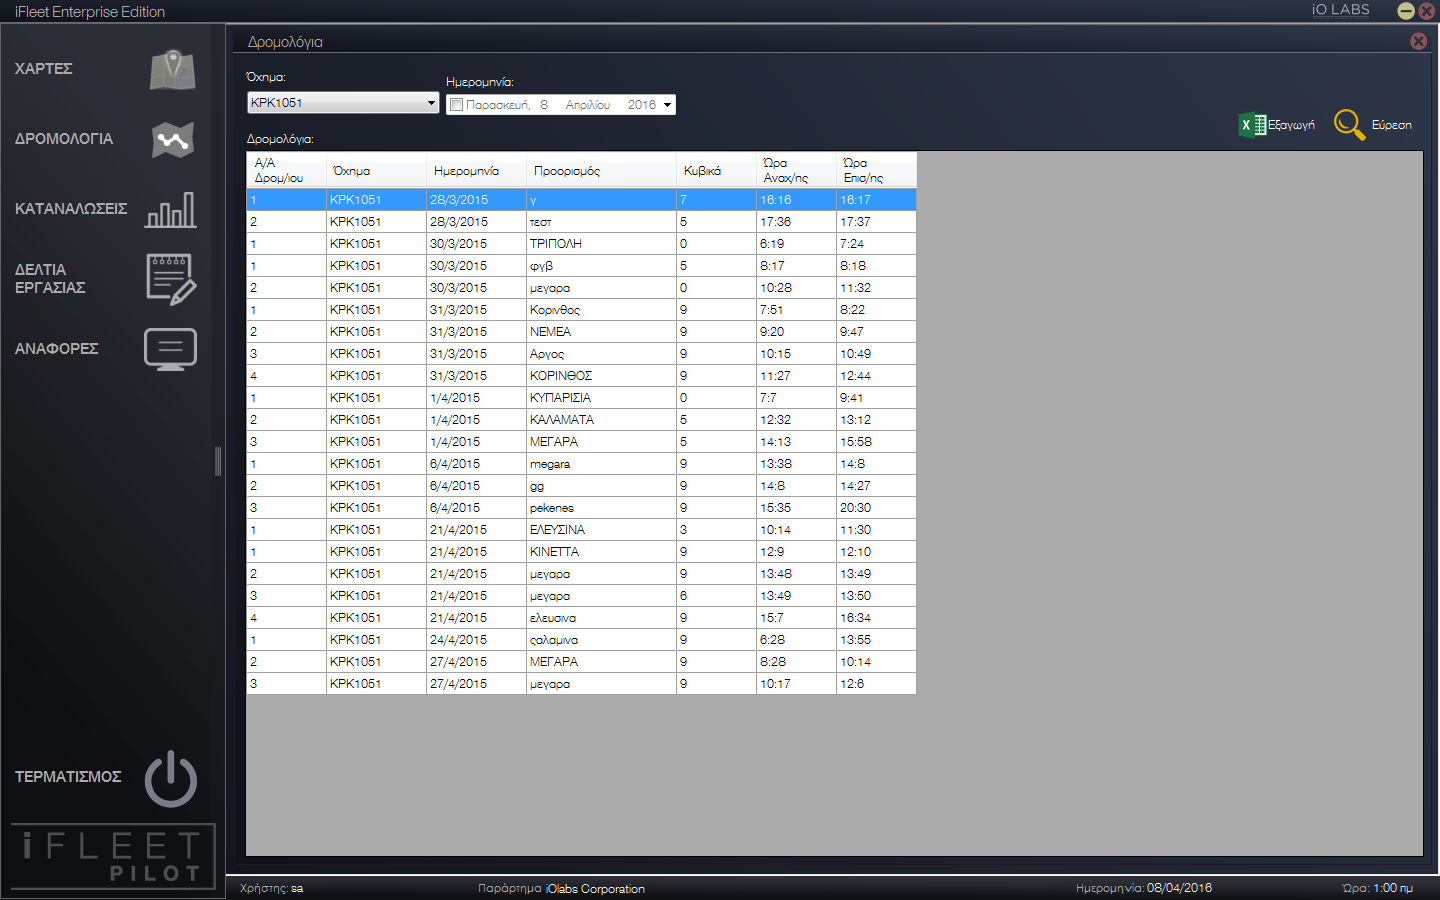This screenshot has width=1440, height=900.
Task: Click the ΑΝΑΦΟΡΕΣ menu label
Action: pos(56,349)
